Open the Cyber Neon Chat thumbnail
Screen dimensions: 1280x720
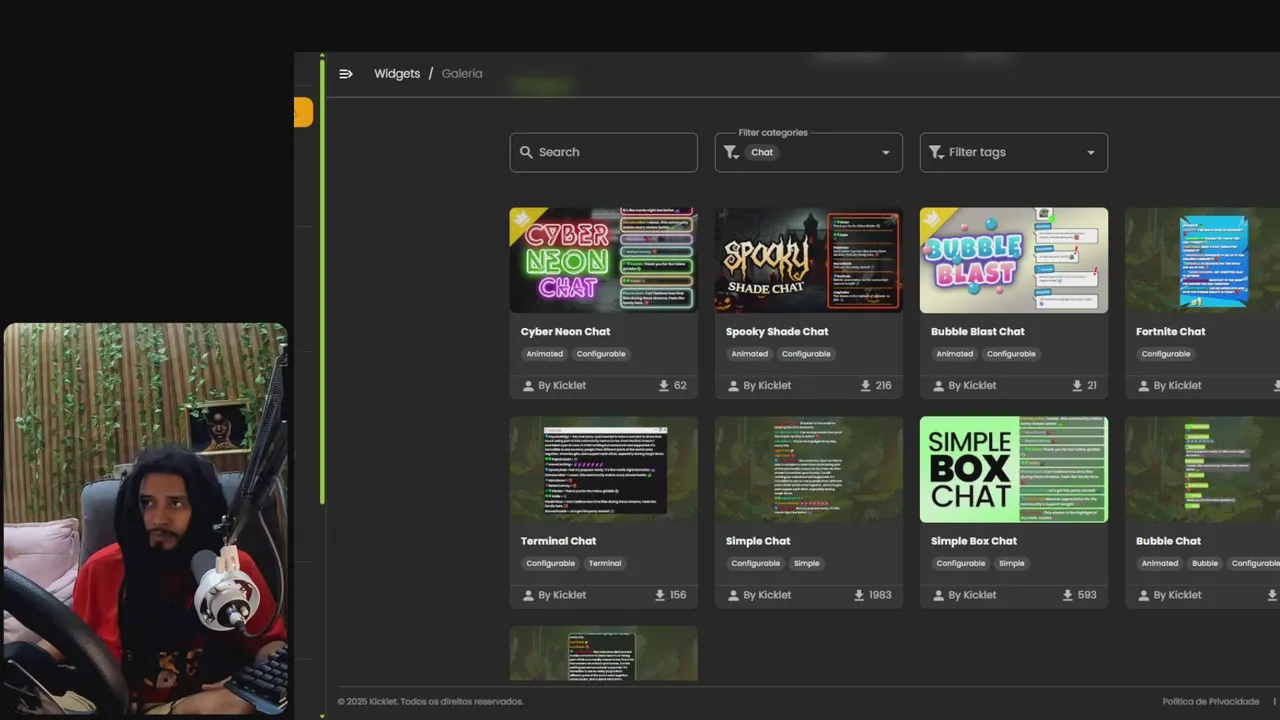[x=603, y=260]
